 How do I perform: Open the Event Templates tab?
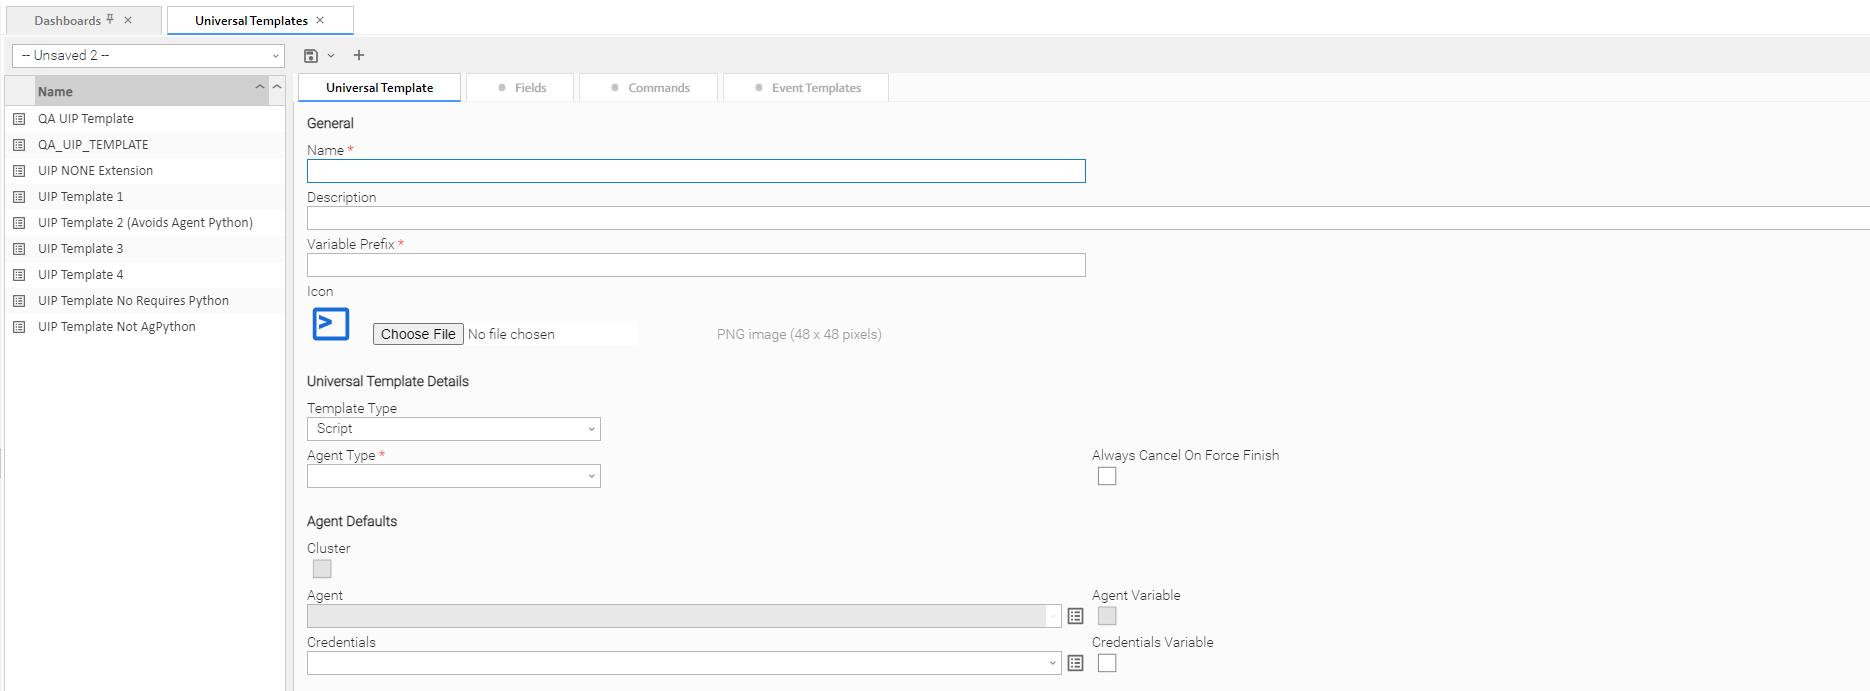(x=807, y=88)
